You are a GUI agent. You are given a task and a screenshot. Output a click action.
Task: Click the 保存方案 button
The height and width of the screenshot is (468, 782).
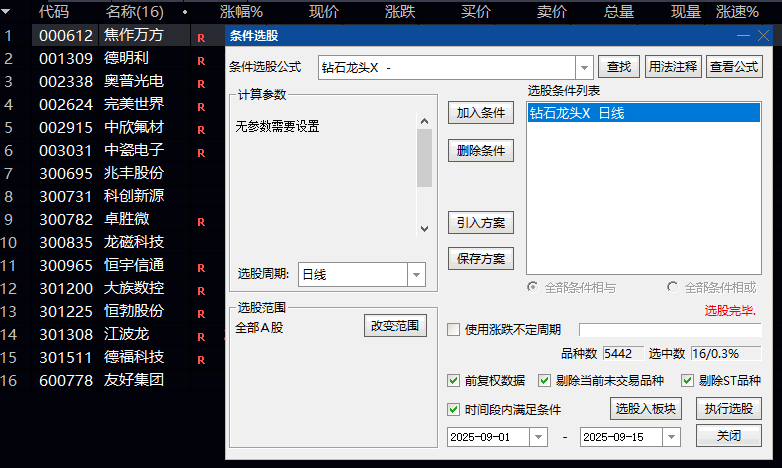(481, 258)
